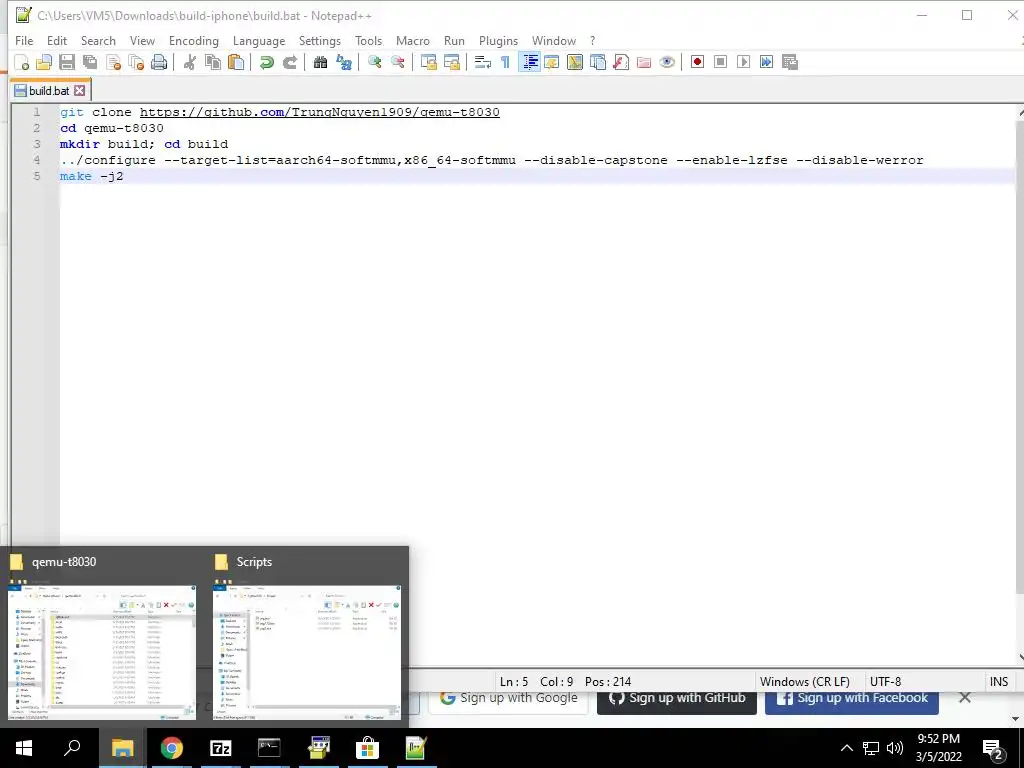
Task: Toggle indent guide toolbar icon
Action: tap(529, 62)
